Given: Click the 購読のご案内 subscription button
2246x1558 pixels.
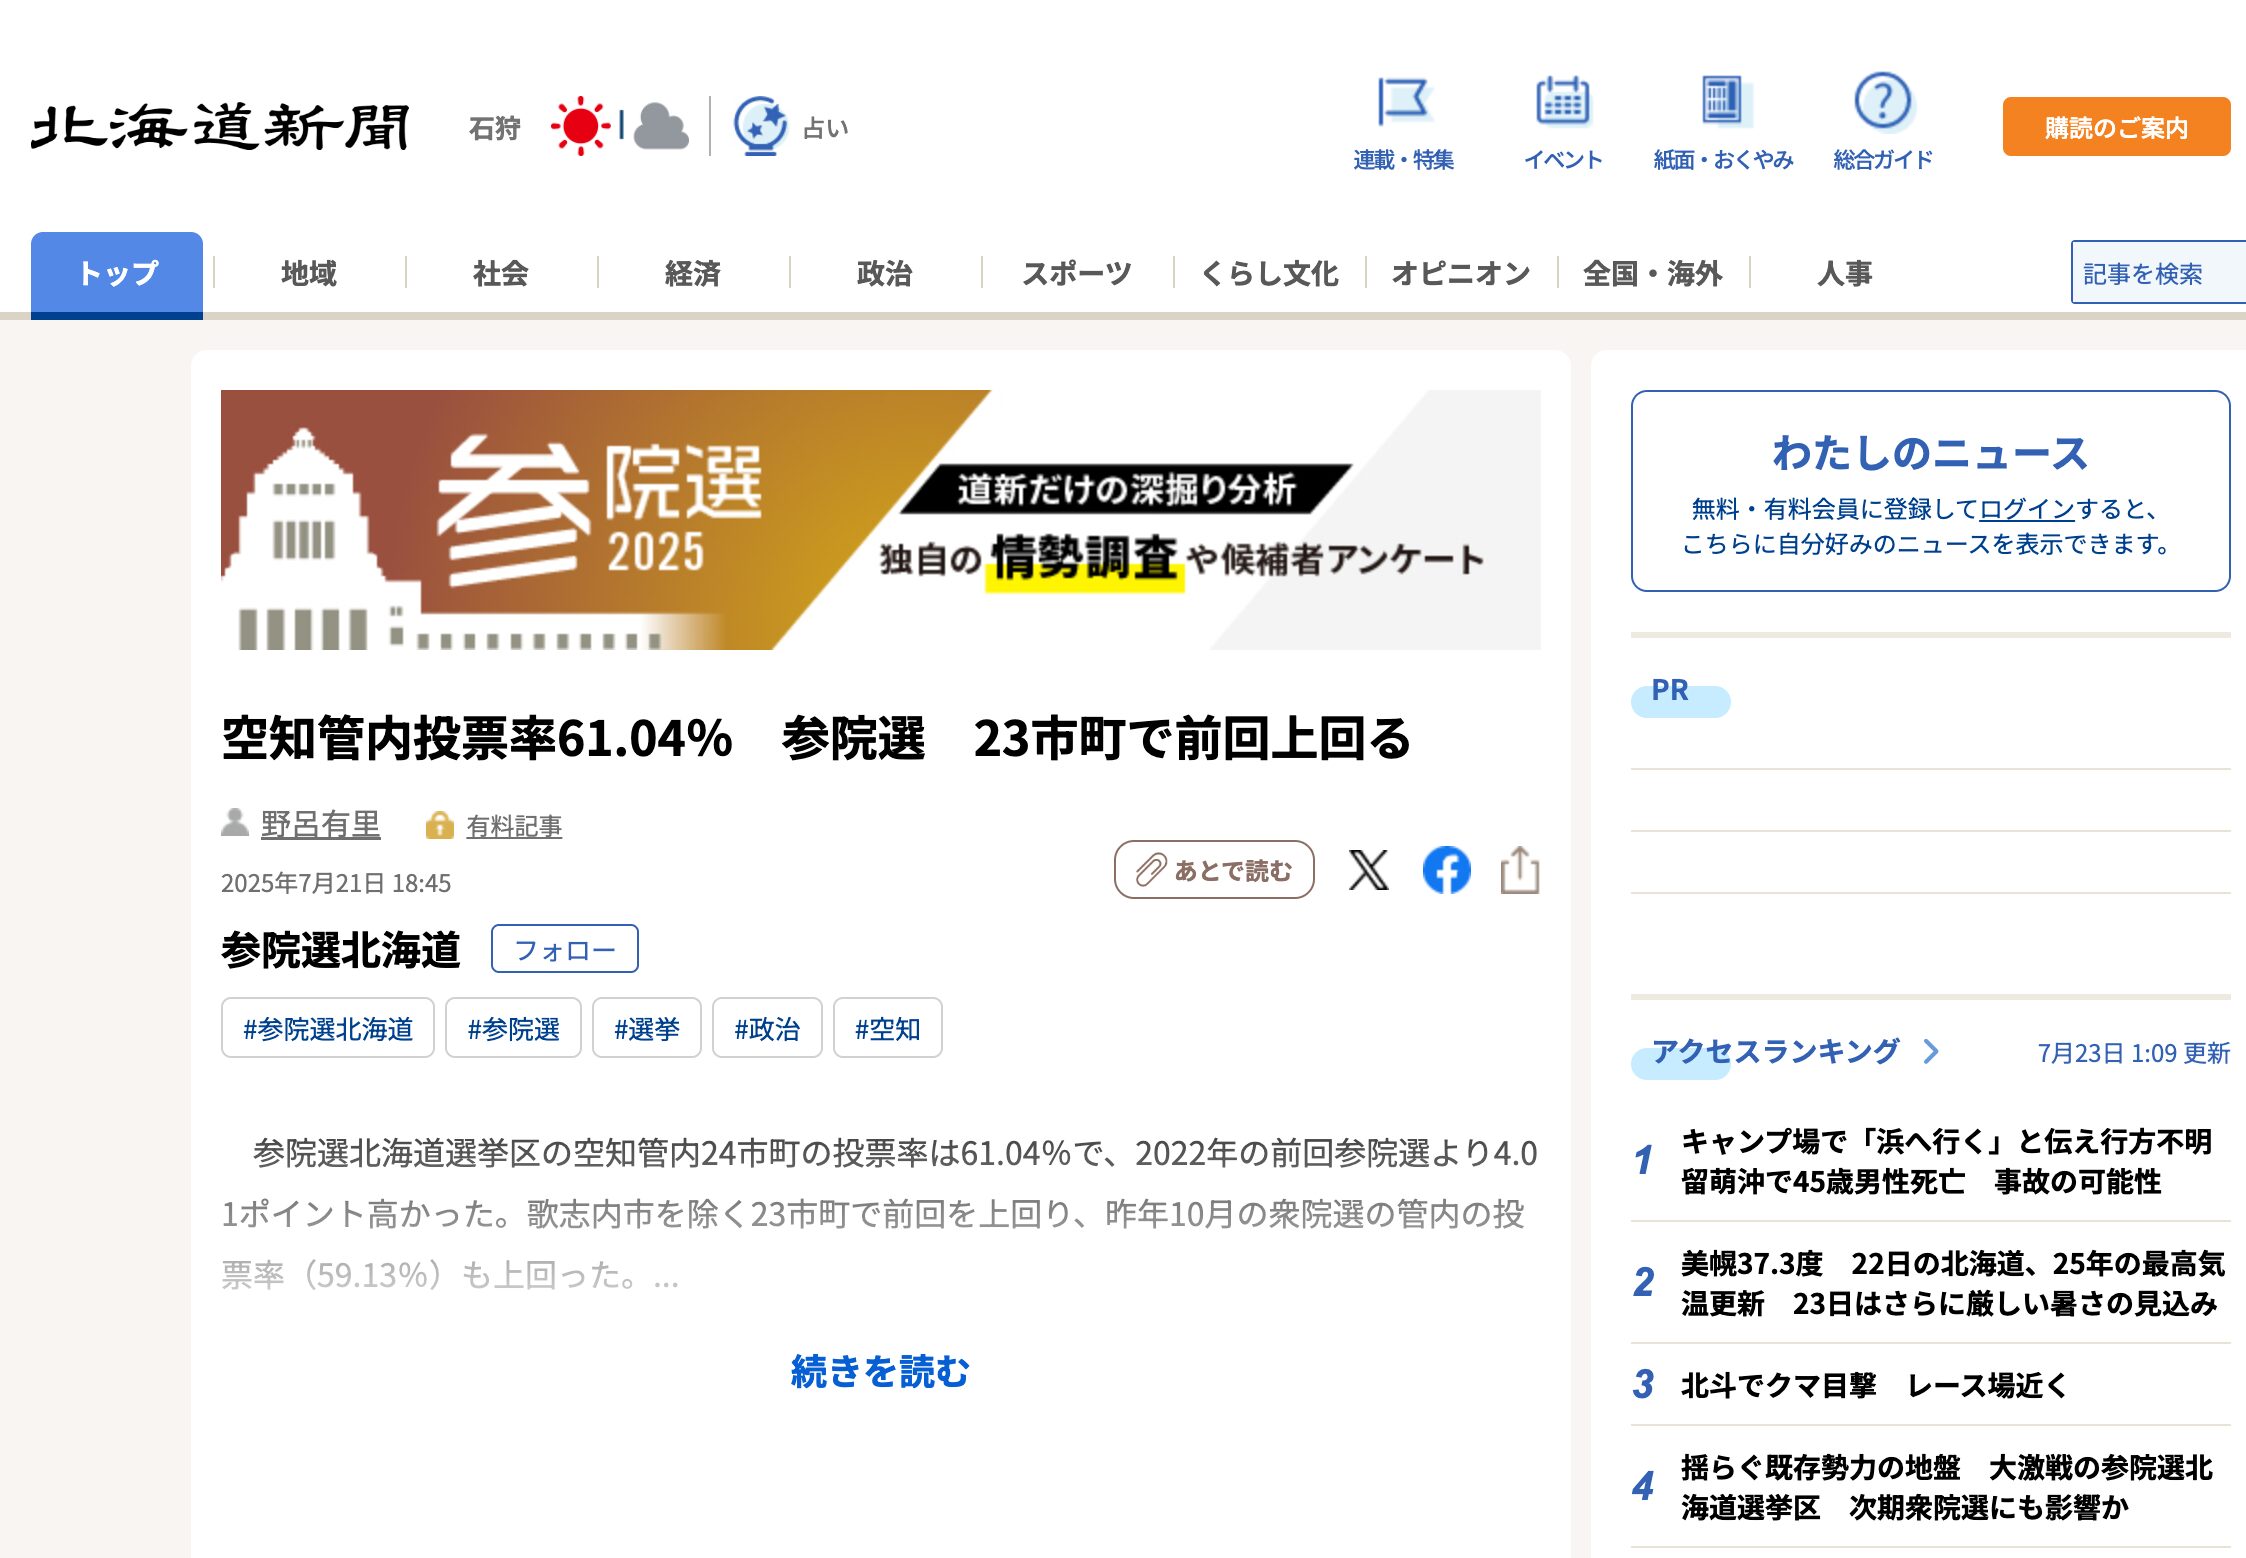Looking at the screenshot, I should tap(2115, 127).
